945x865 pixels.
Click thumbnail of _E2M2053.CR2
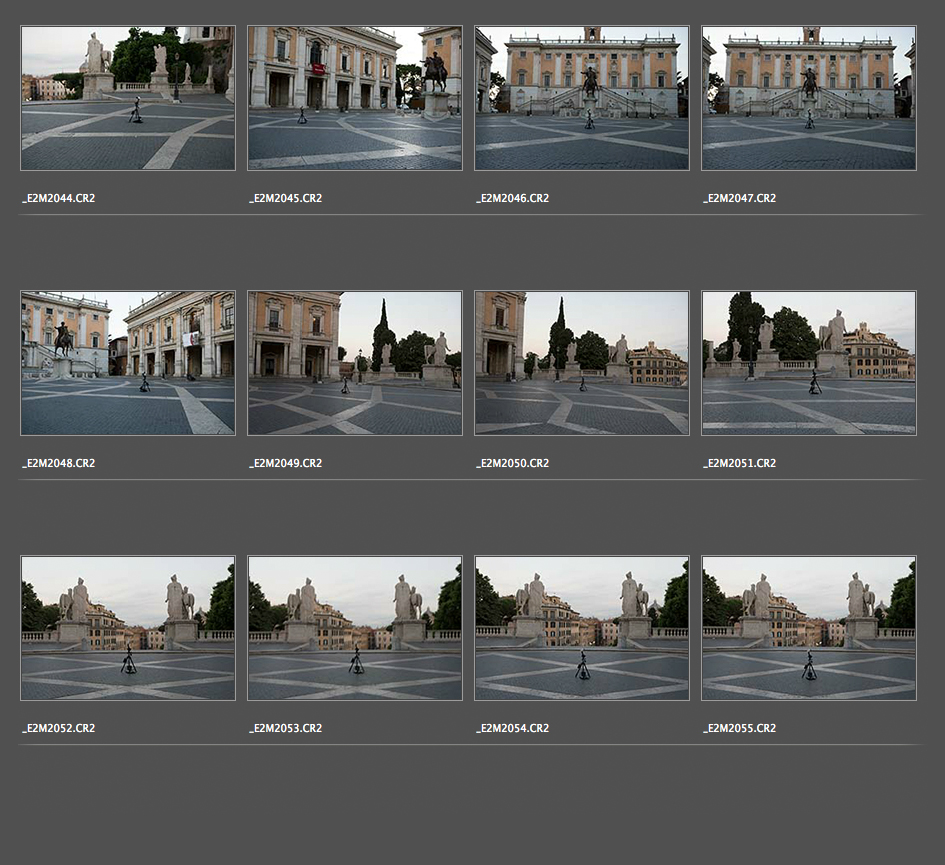(355, 628)
